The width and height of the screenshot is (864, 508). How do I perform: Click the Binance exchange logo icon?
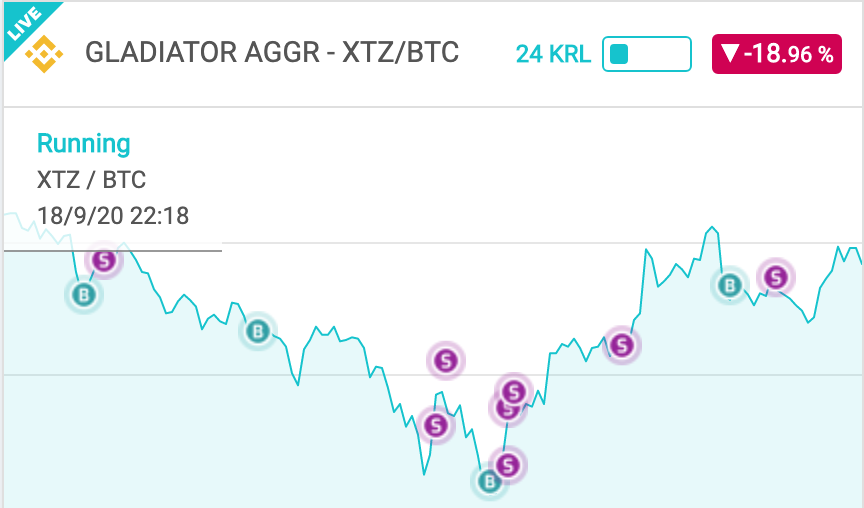click(x=44, y=54)
